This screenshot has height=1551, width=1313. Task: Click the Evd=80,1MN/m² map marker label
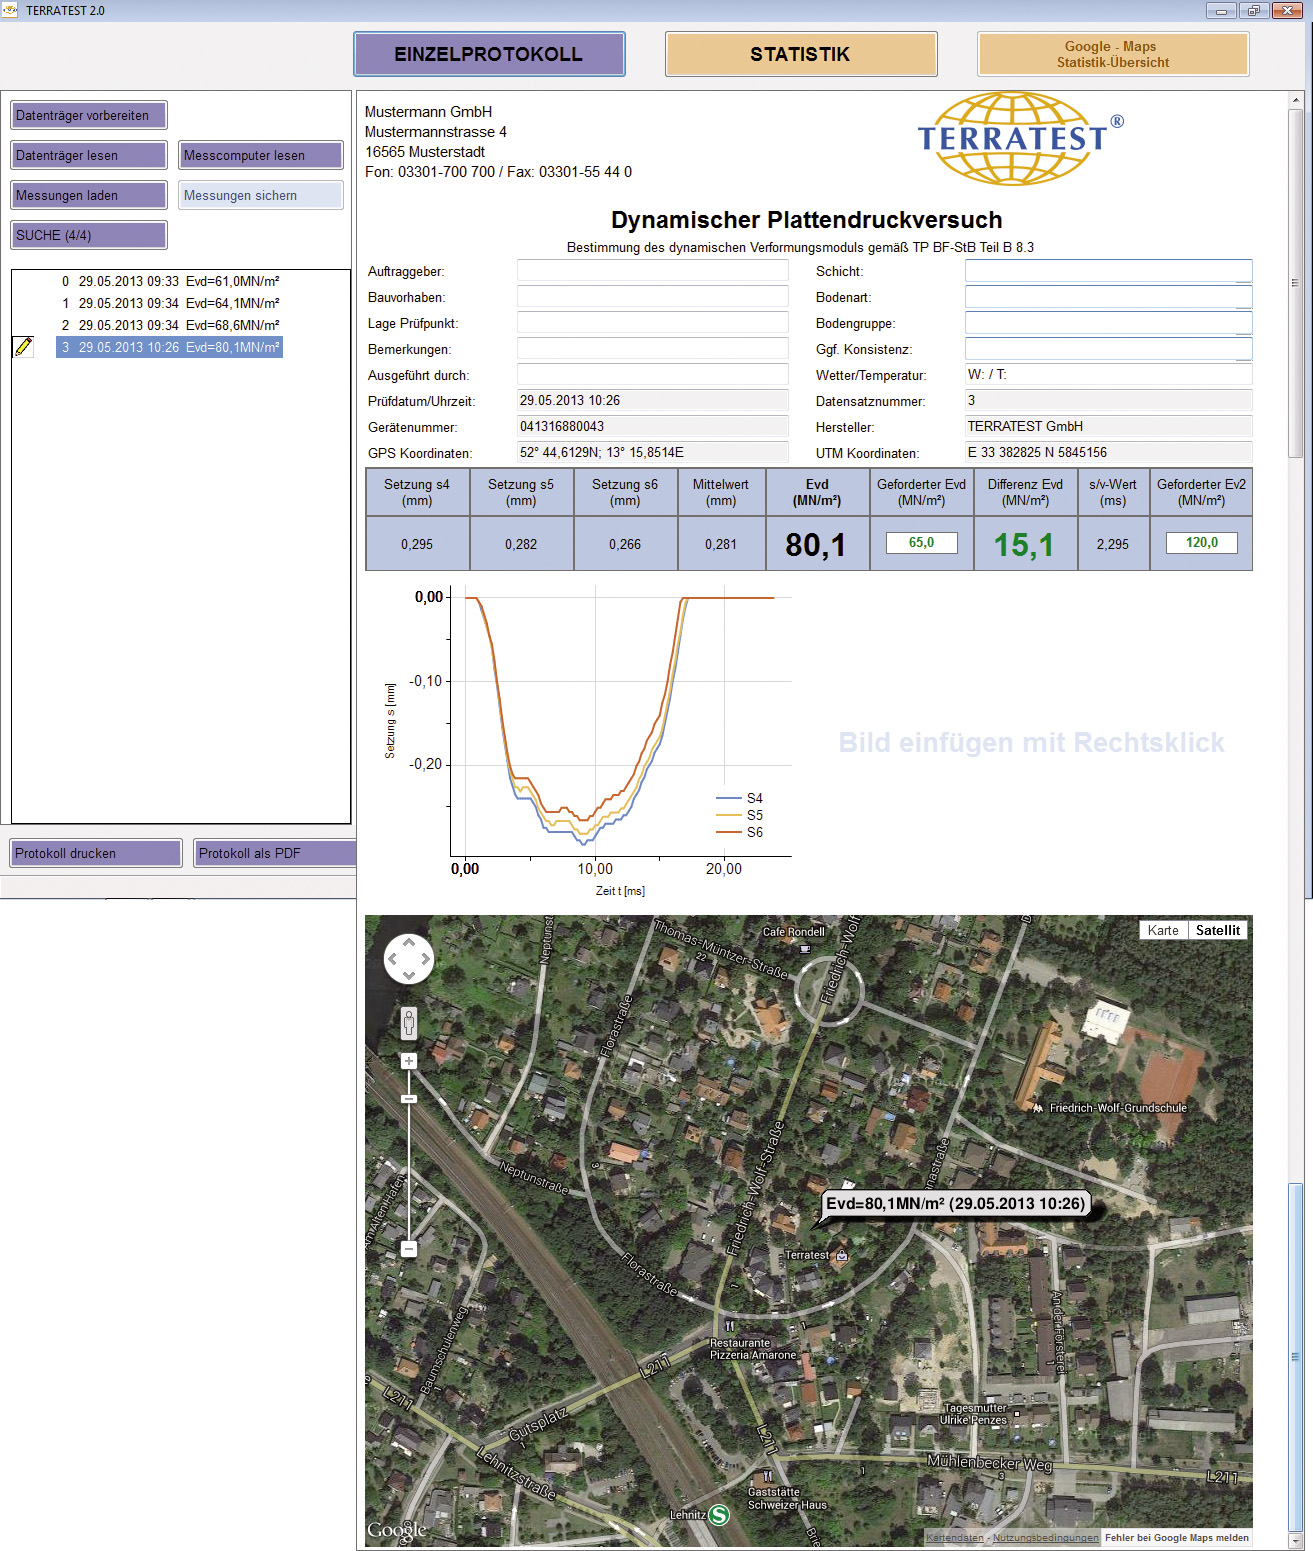click(955, 1203)
